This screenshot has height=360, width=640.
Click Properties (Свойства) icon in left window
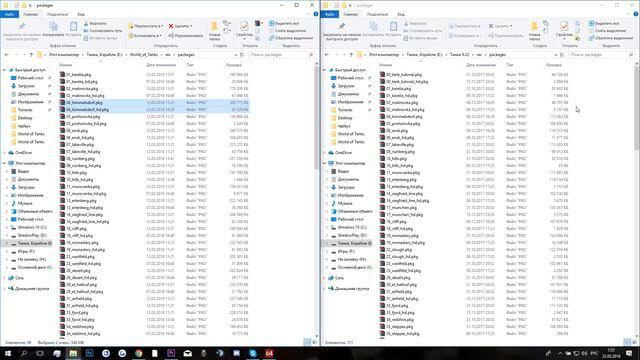[244, 27]
